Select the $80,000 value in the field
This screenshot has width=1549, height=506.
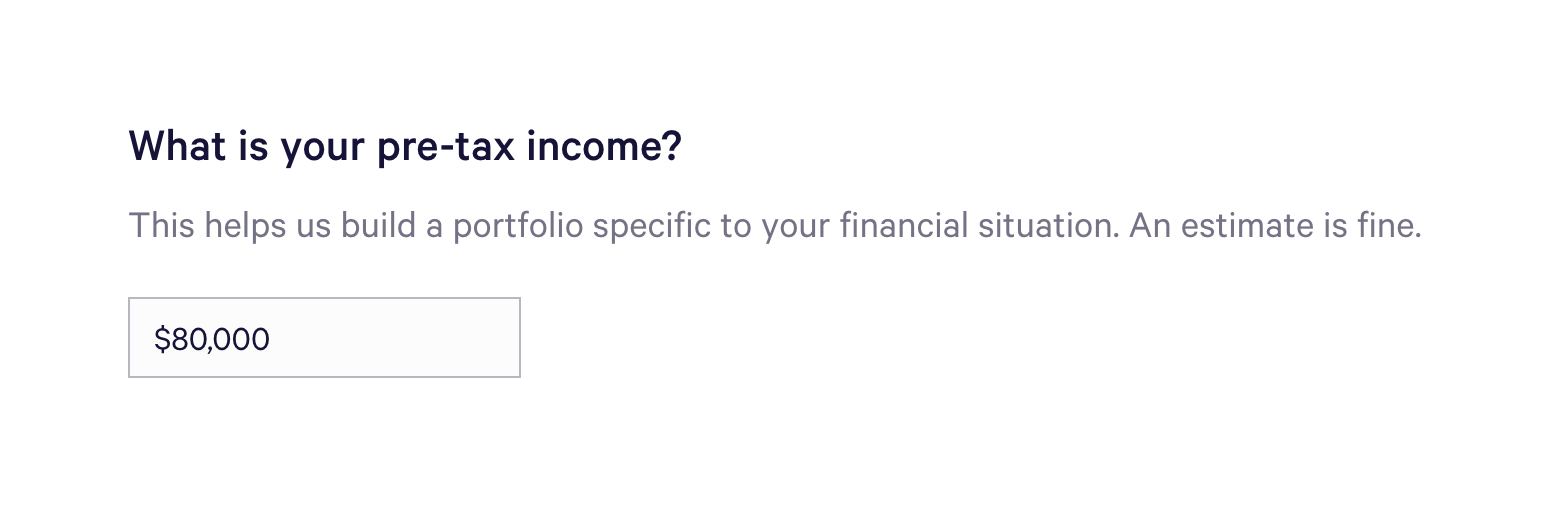[x=212, y=340]
